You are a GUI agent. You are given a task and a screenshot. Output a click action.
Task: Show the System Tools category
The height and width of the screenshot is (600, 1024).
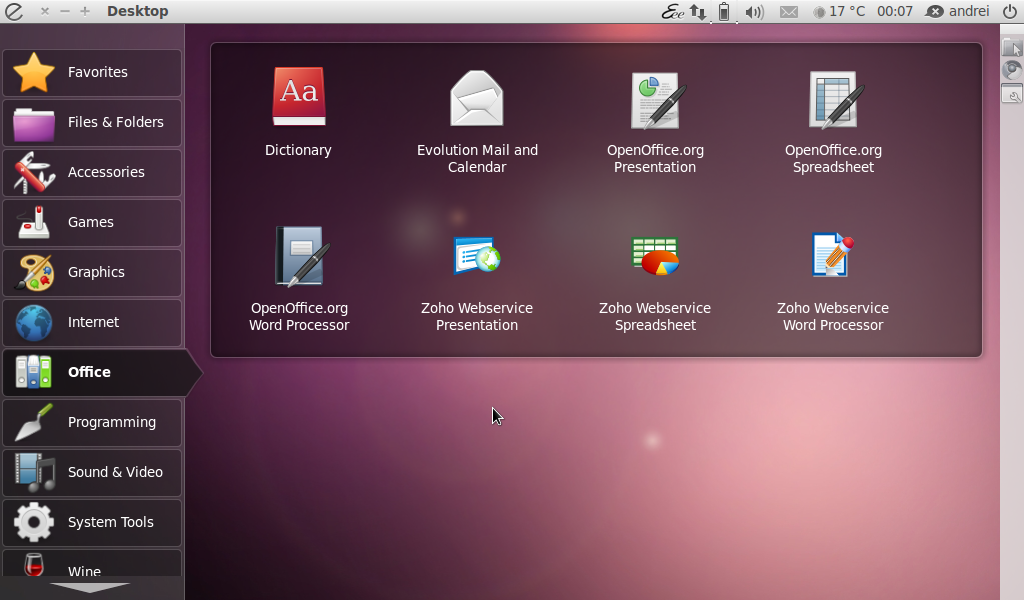tap(92, 522)
